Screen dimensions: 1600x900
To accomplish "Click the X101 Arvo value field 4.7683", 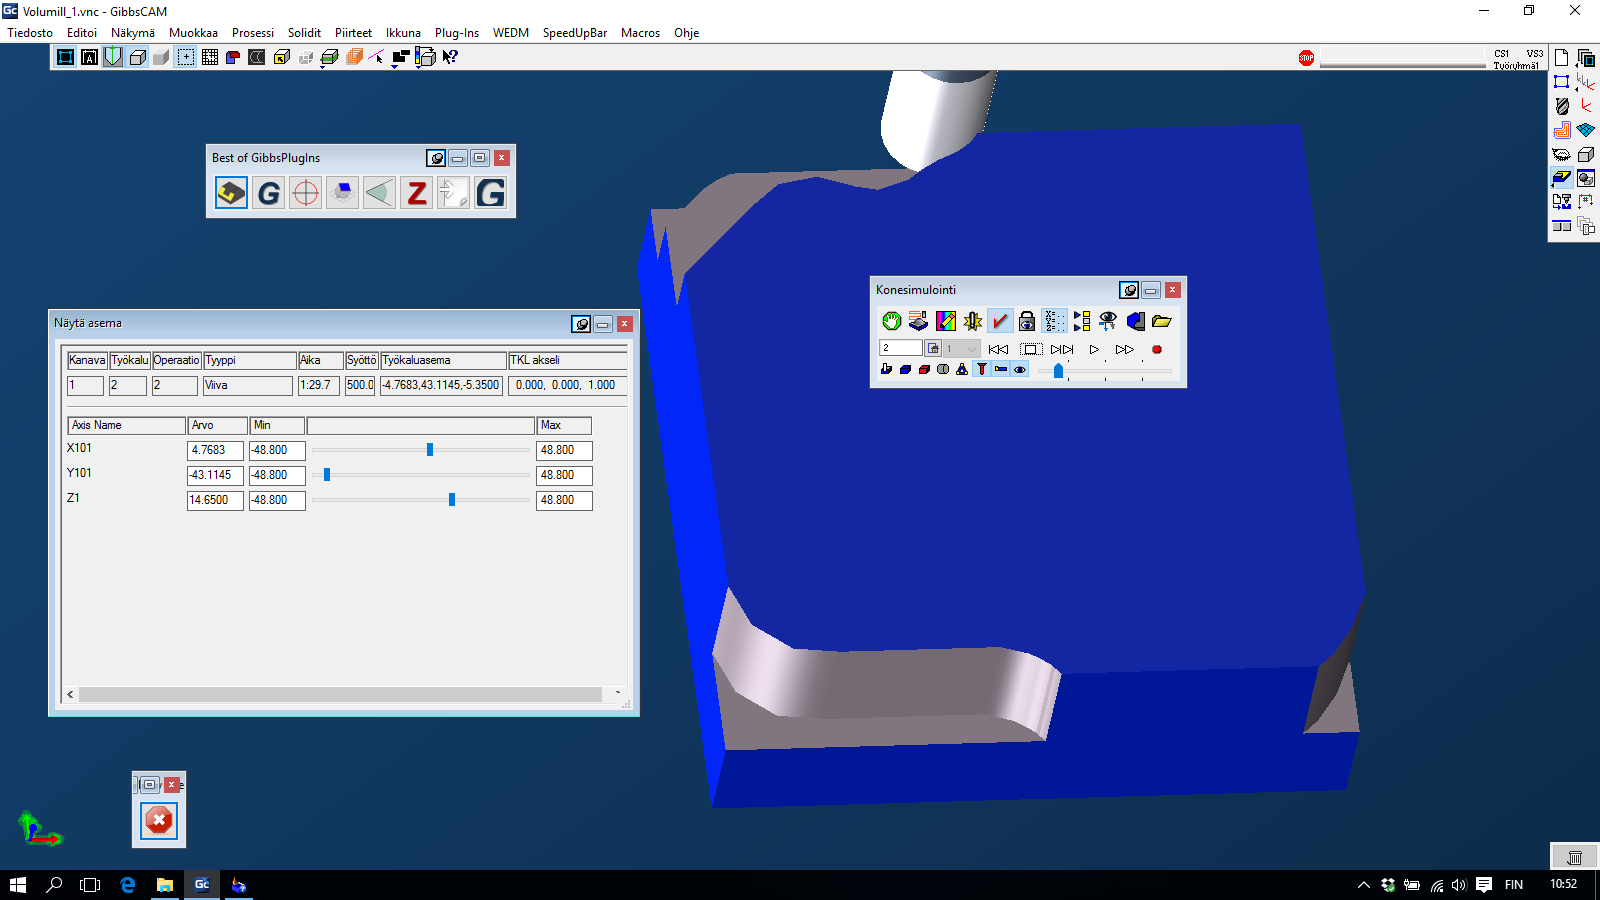I will (215, 450).
